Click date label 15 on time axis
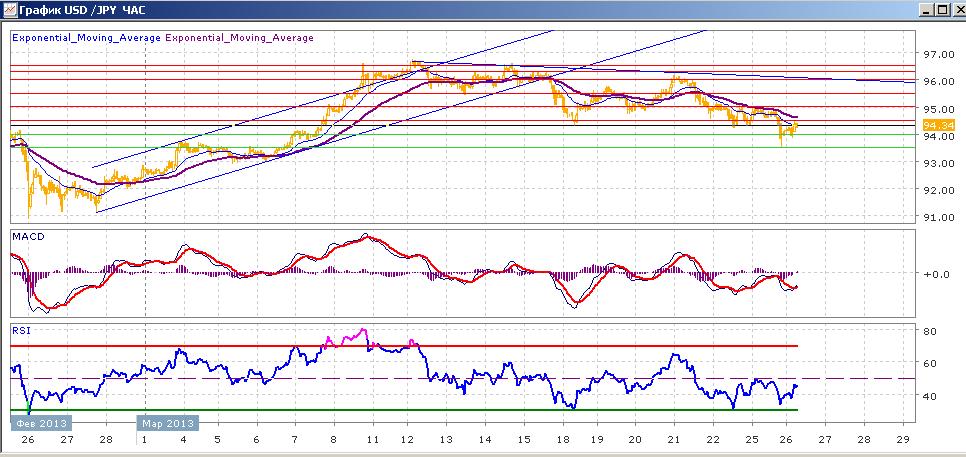The width and height of the screenshot is (966, 457). tap(523, 440)
